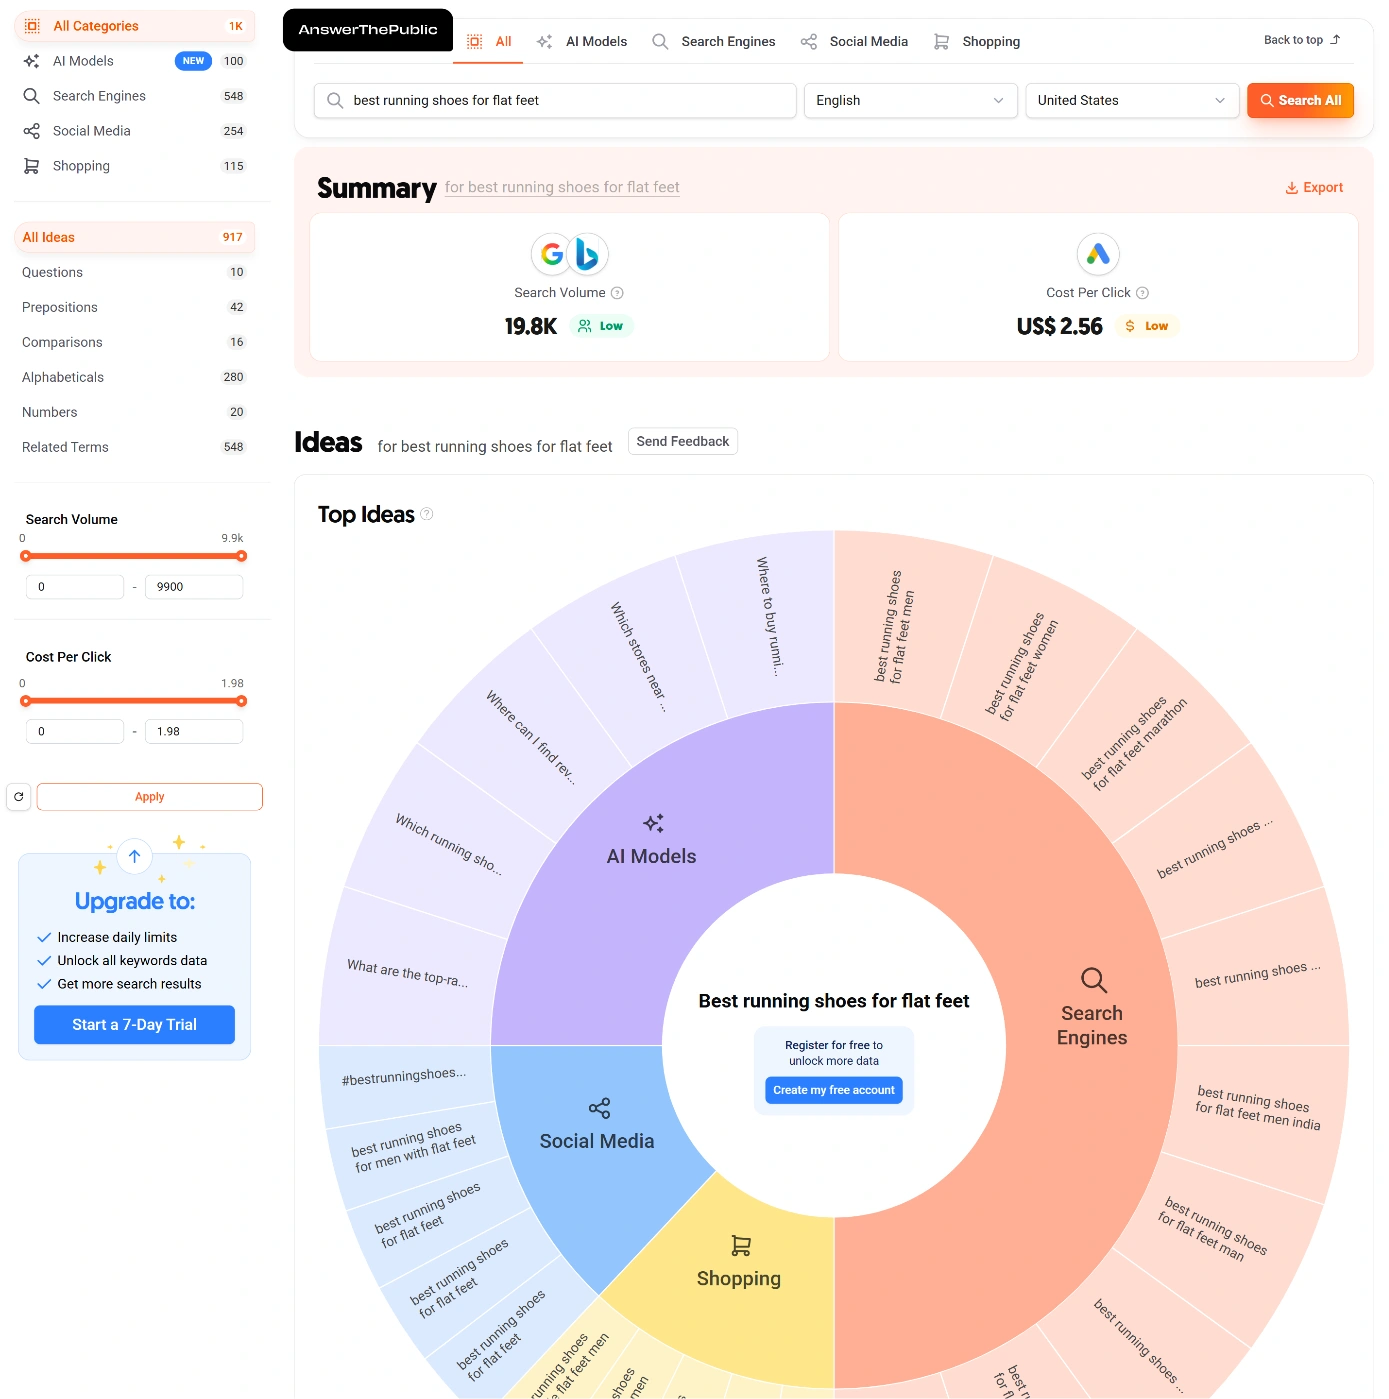Click Start a 7-Day Trial button
The width and height of the screenshot is (1389, 1399).
(134, 1025)
